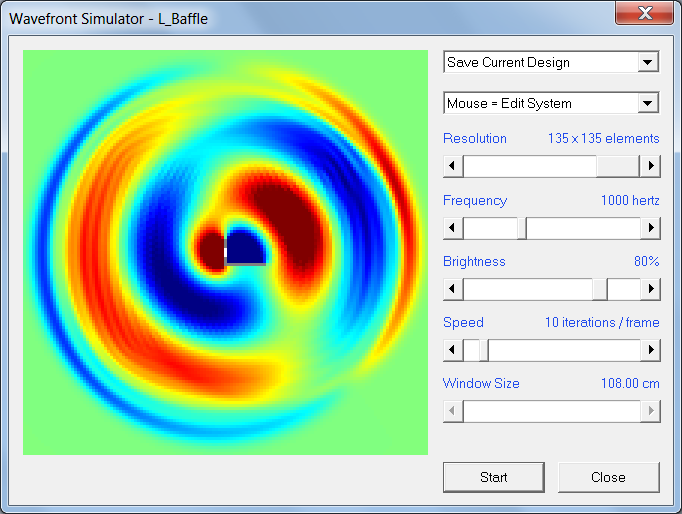Click the Resolution label
The image size is (682, 514).
[x=475, y=138]
